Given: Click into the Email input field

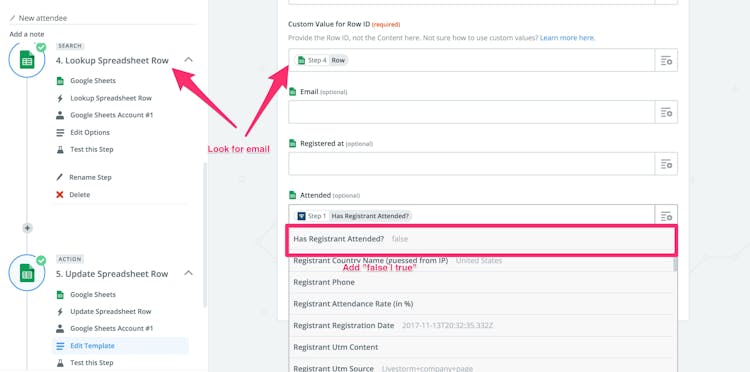Looking at the screenshot, I should pos(471,112).
